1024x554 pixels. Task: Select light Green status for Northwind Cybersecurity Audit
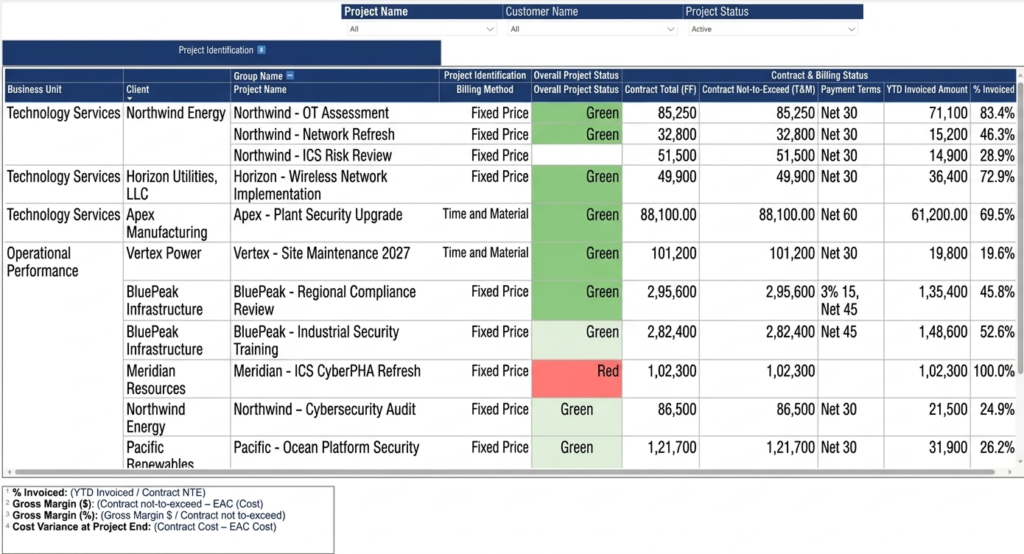click(577, 417)
